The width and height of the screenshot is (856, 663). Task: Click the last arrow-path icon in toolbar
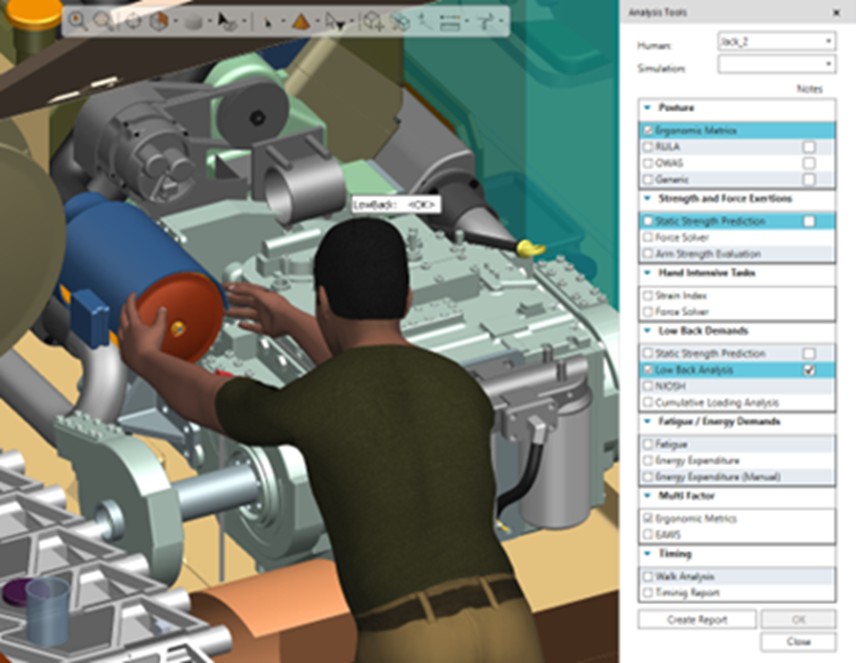[x=485, y=22]
